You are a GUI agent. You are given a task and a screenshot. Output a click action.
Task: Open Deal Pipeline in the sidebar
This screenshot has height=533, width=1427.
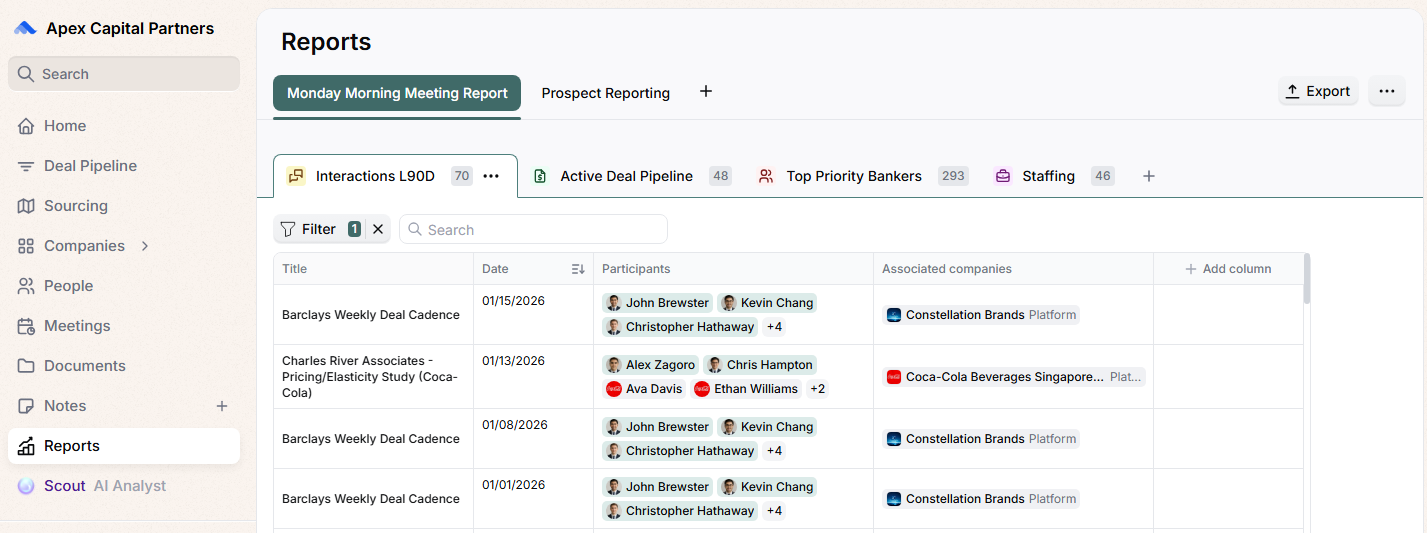tap(124, 166)
